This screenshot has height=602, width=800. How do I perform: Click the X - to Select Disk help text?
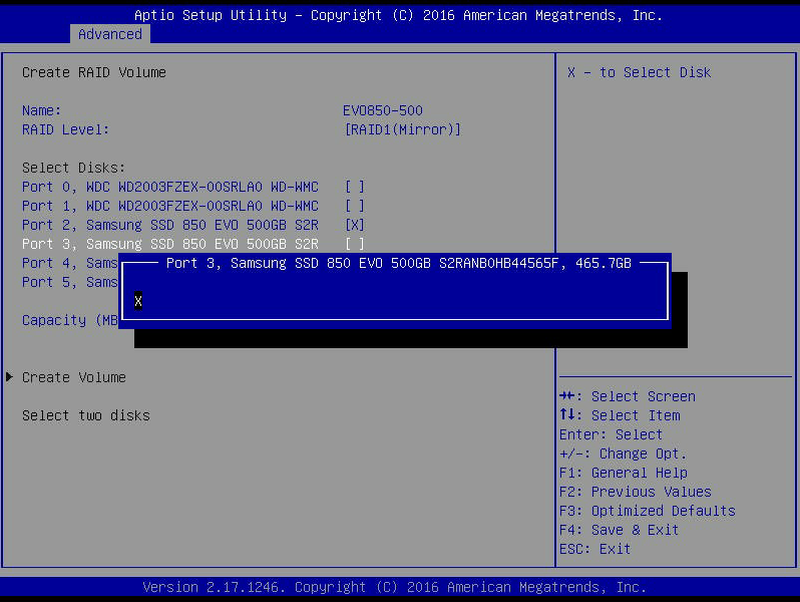coord(639,72)
